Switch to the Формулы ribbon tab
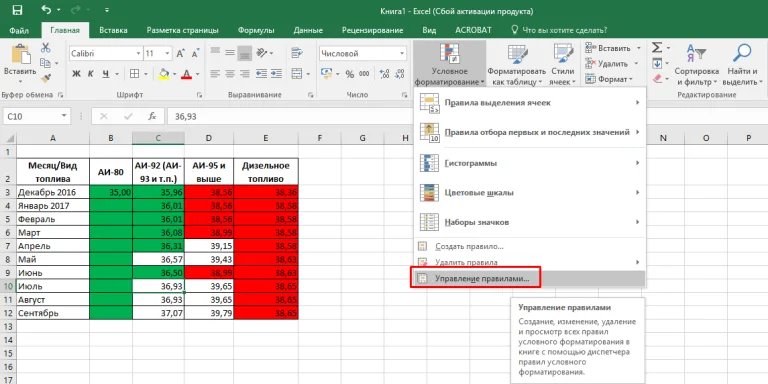Screen dimensions: 768x384 point(256,30)
